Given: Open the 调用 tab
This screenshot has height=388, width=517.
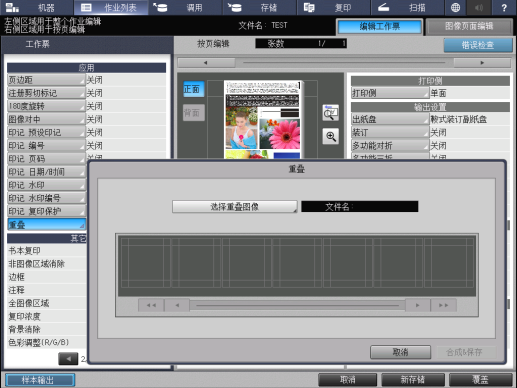Looking at the screenshot, I should pyautogui.click(x=185, y=7).
